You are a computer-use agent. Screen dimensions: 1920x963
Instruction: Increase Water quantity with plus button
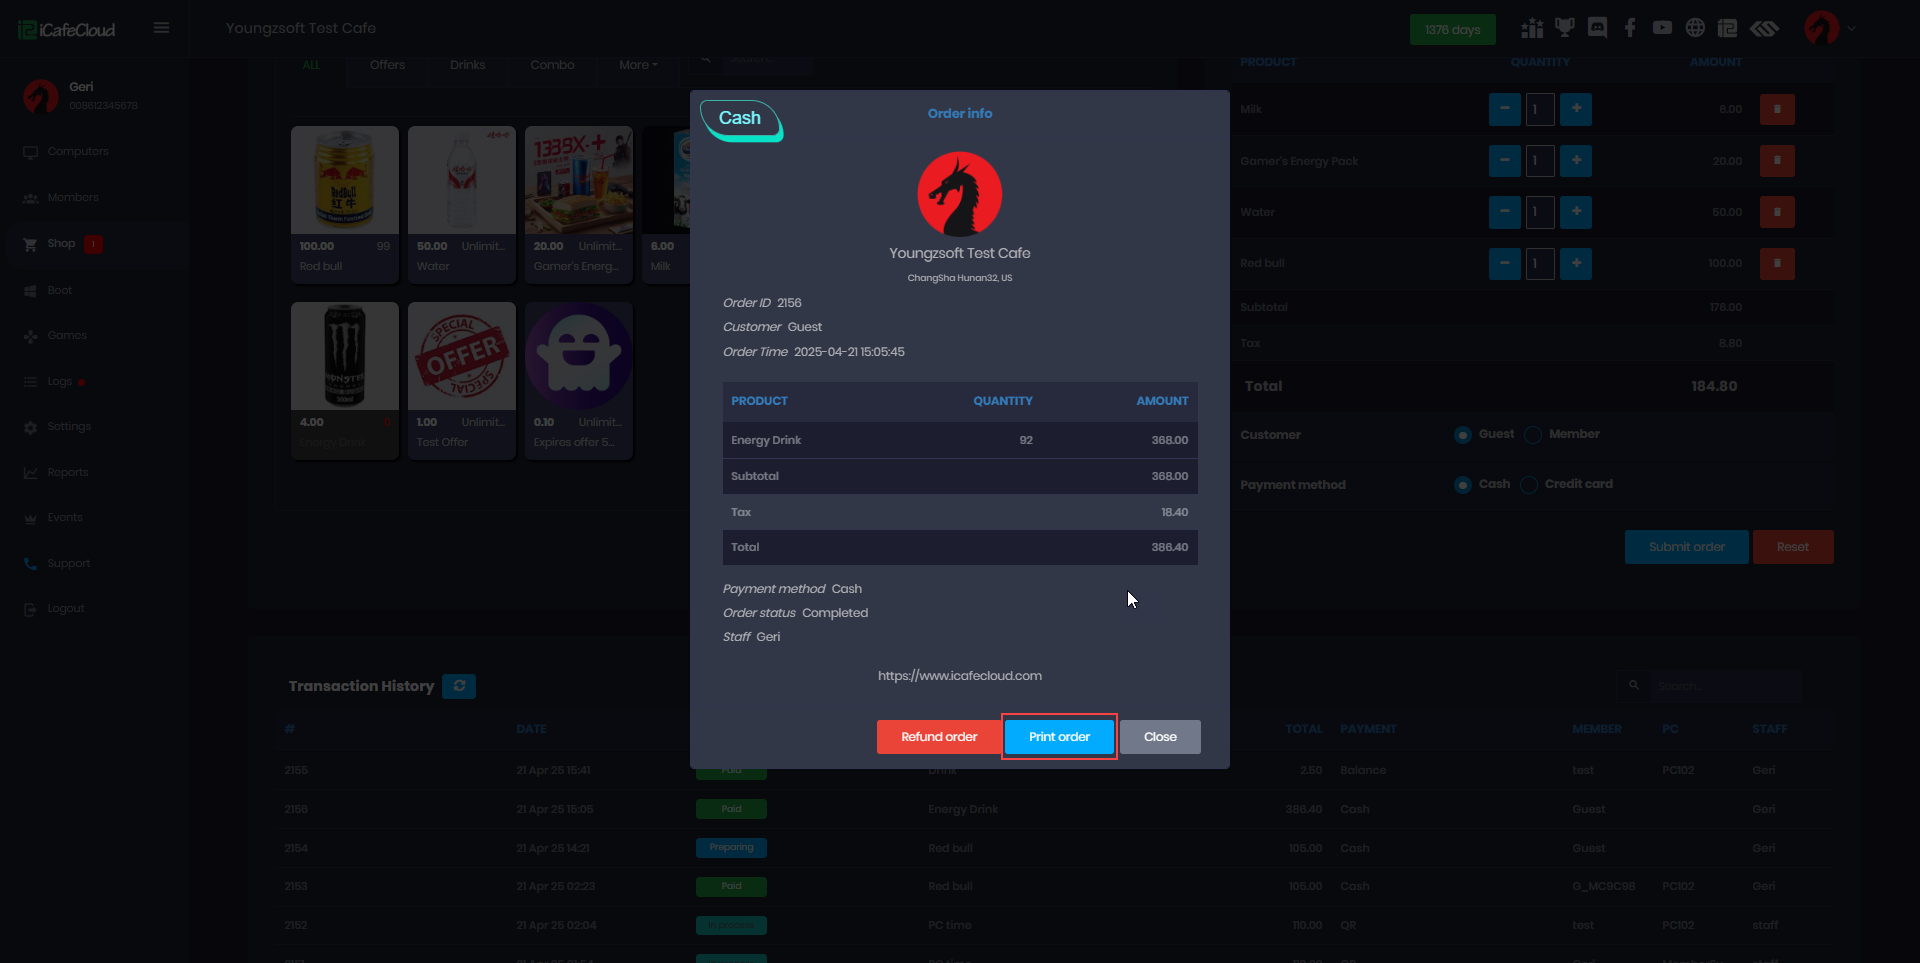[1576, 212]
